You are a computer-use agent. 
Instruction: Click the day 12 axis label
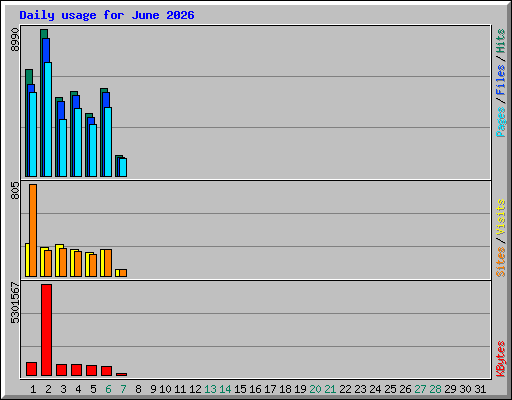click(195, 389)
